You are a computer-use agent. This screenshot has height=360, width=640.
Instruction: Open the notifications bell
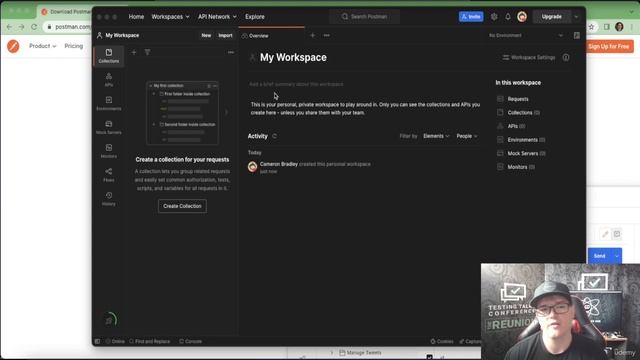coord(508,17)
